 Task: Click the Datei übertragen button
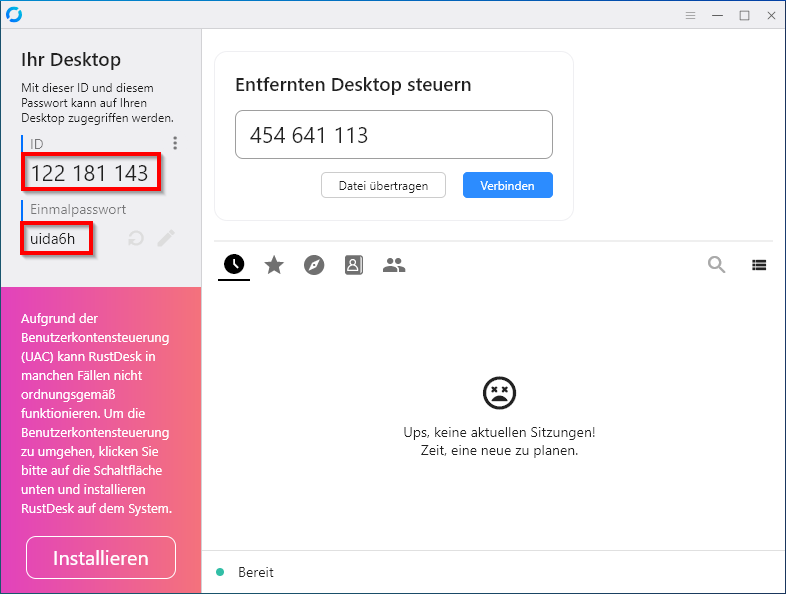click(x=383, y=185)
